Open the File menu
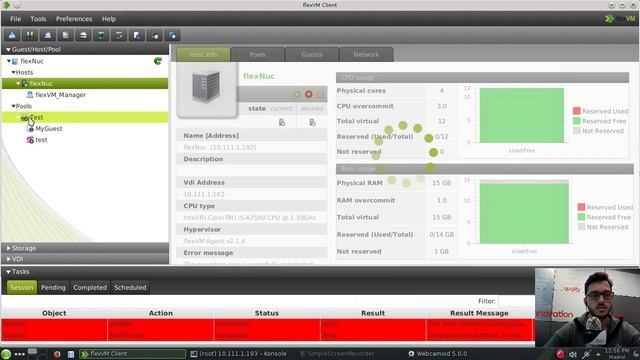The height and width of the screenshot is (360, 640). [x=16, y=19]
